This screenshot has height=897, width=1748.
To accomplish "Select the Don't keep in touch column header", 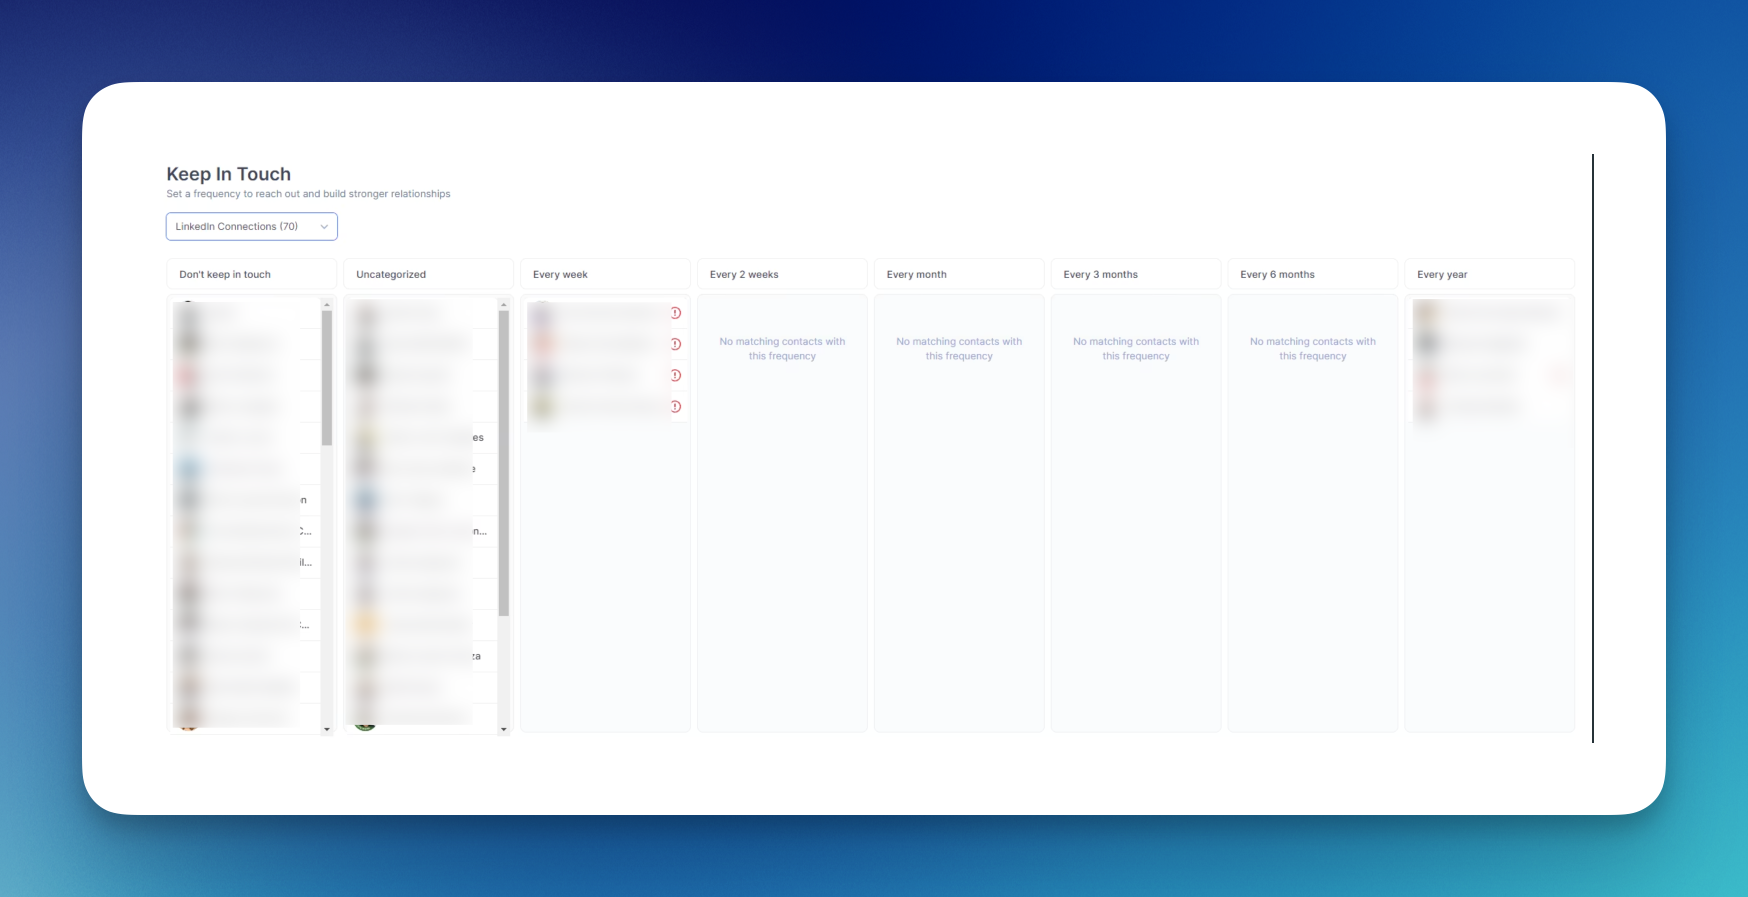I will pyautogui.click(x=251, y=275).
